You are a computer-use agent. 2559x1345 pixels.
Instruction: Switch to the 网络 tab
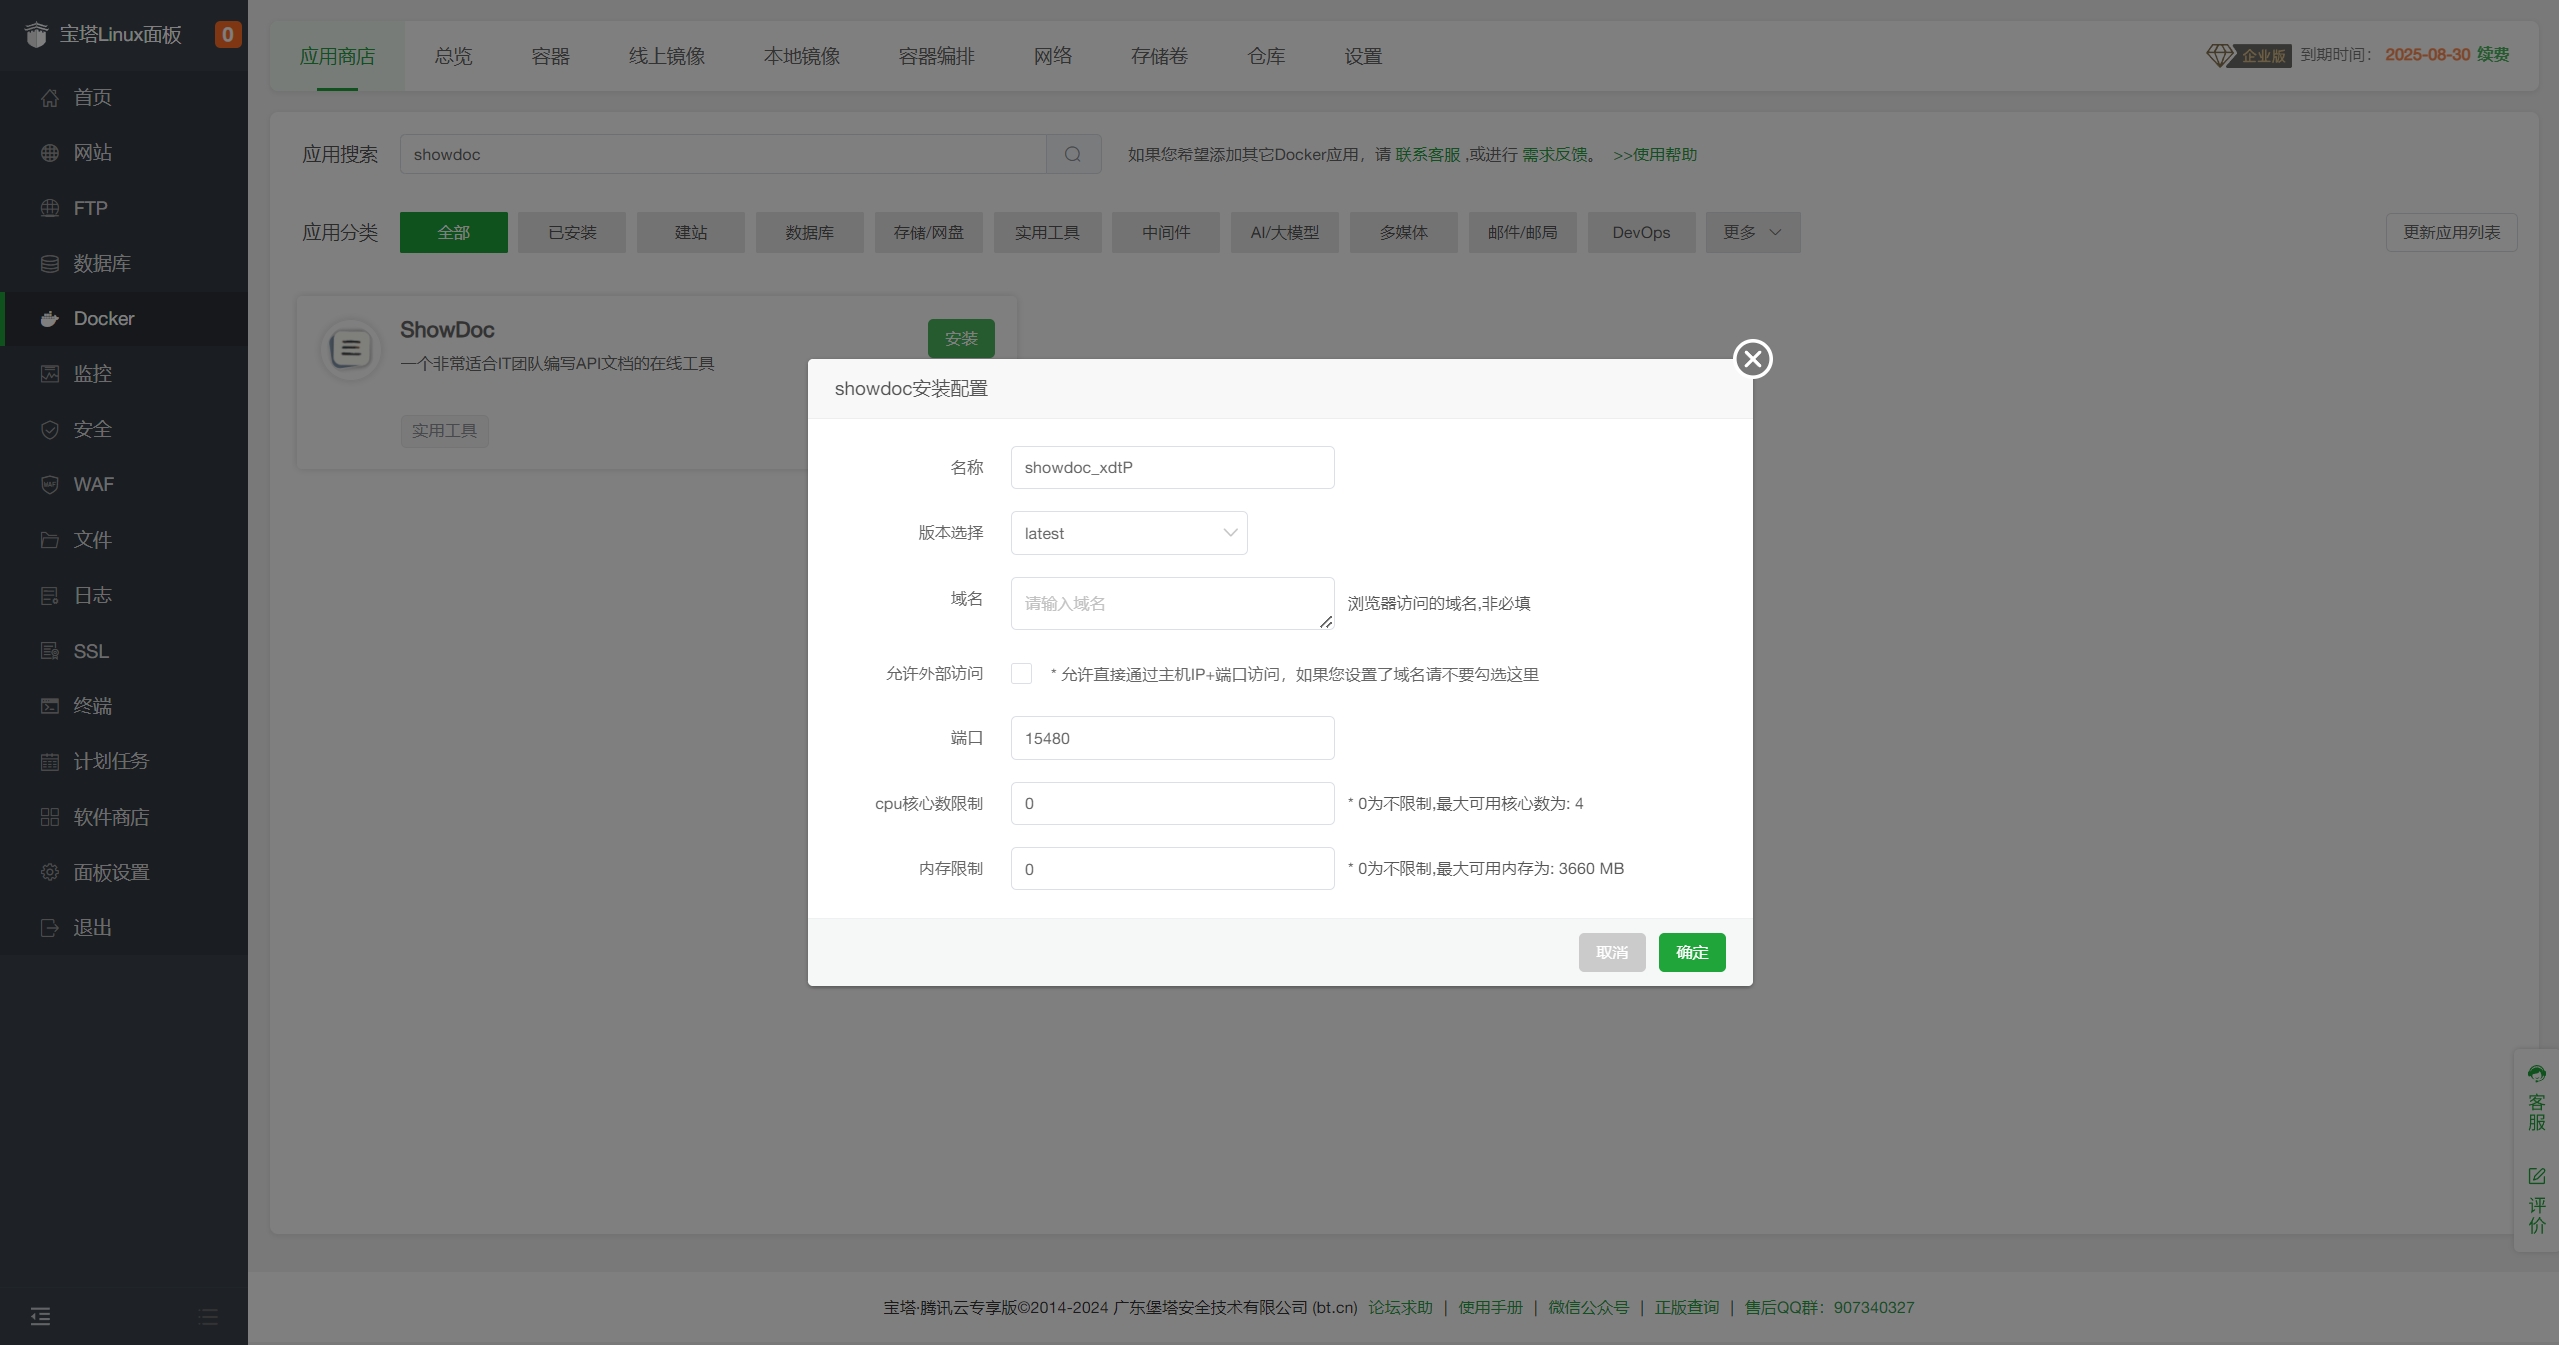(1053, 56)
